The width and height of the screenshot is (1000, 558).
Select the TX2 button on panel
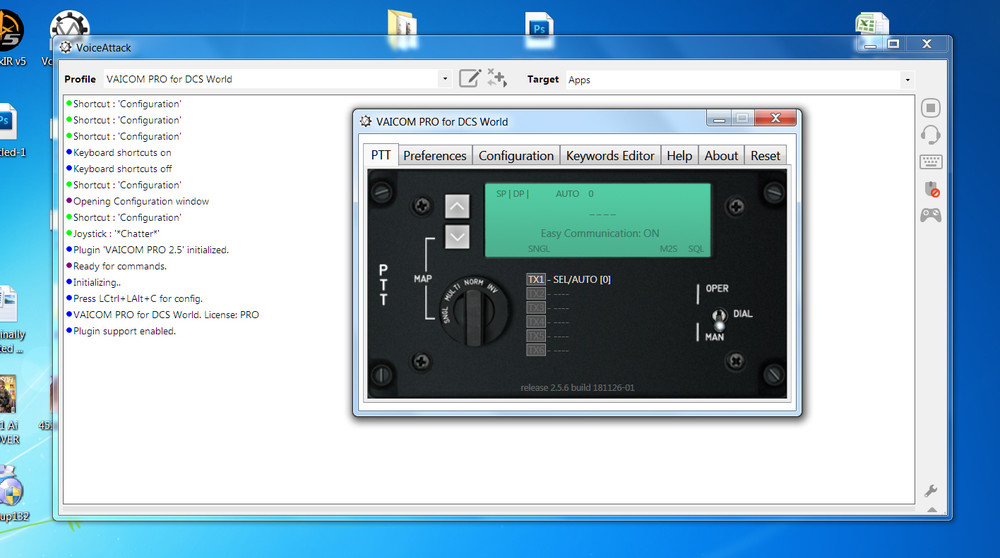point(536,293)
